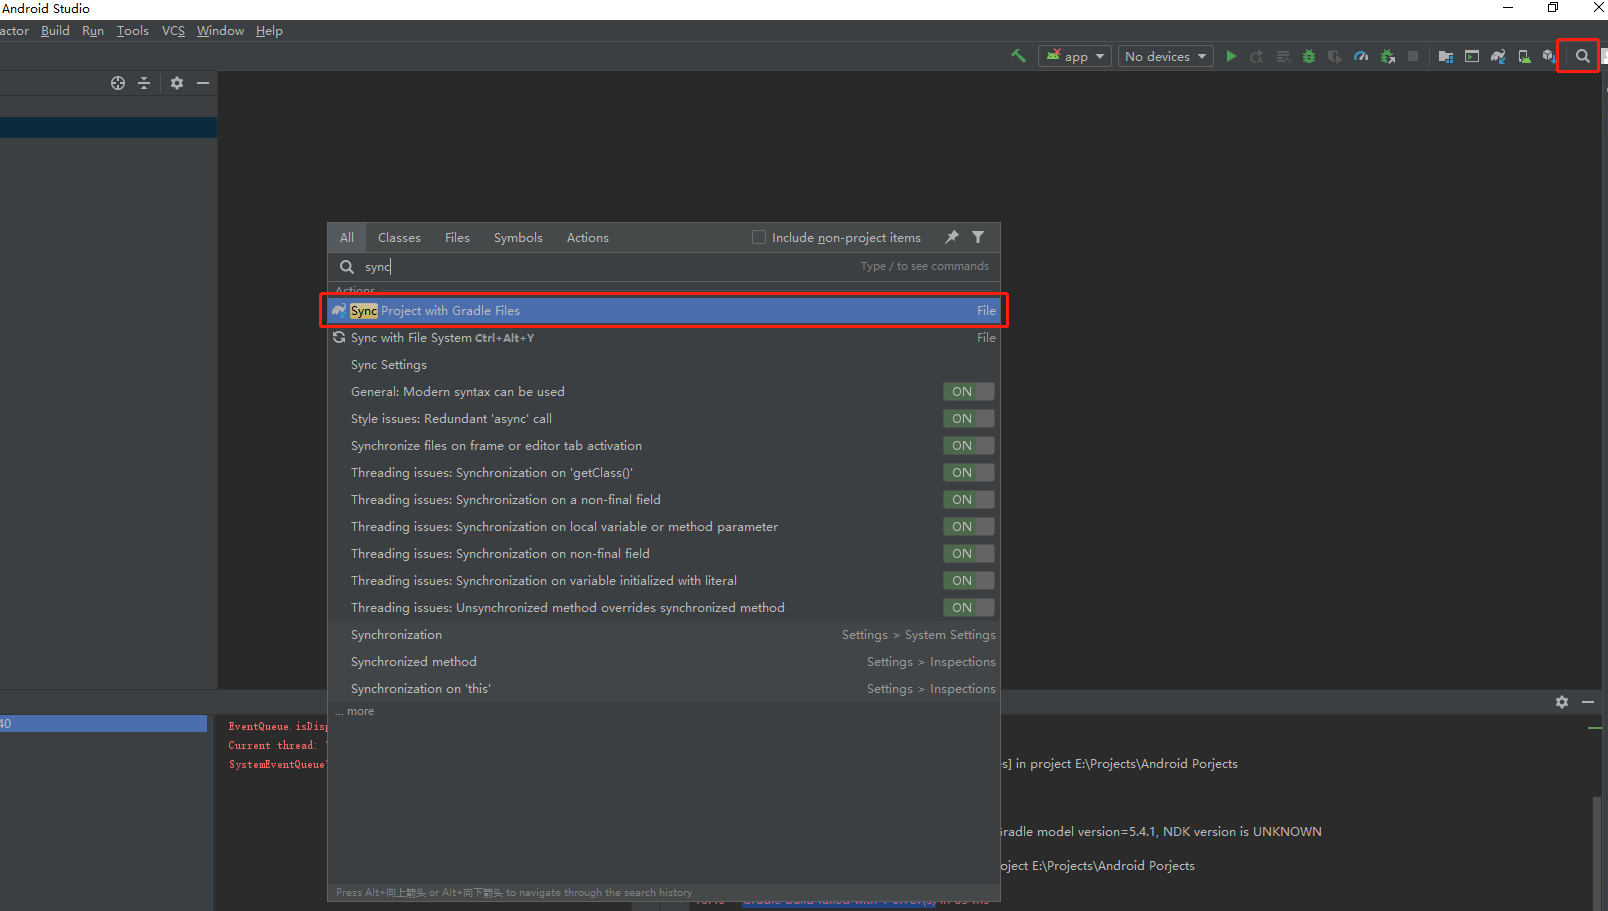Switch to the Actions tab
Screen dimensions: 1608x911
click(x=588, y=238)
